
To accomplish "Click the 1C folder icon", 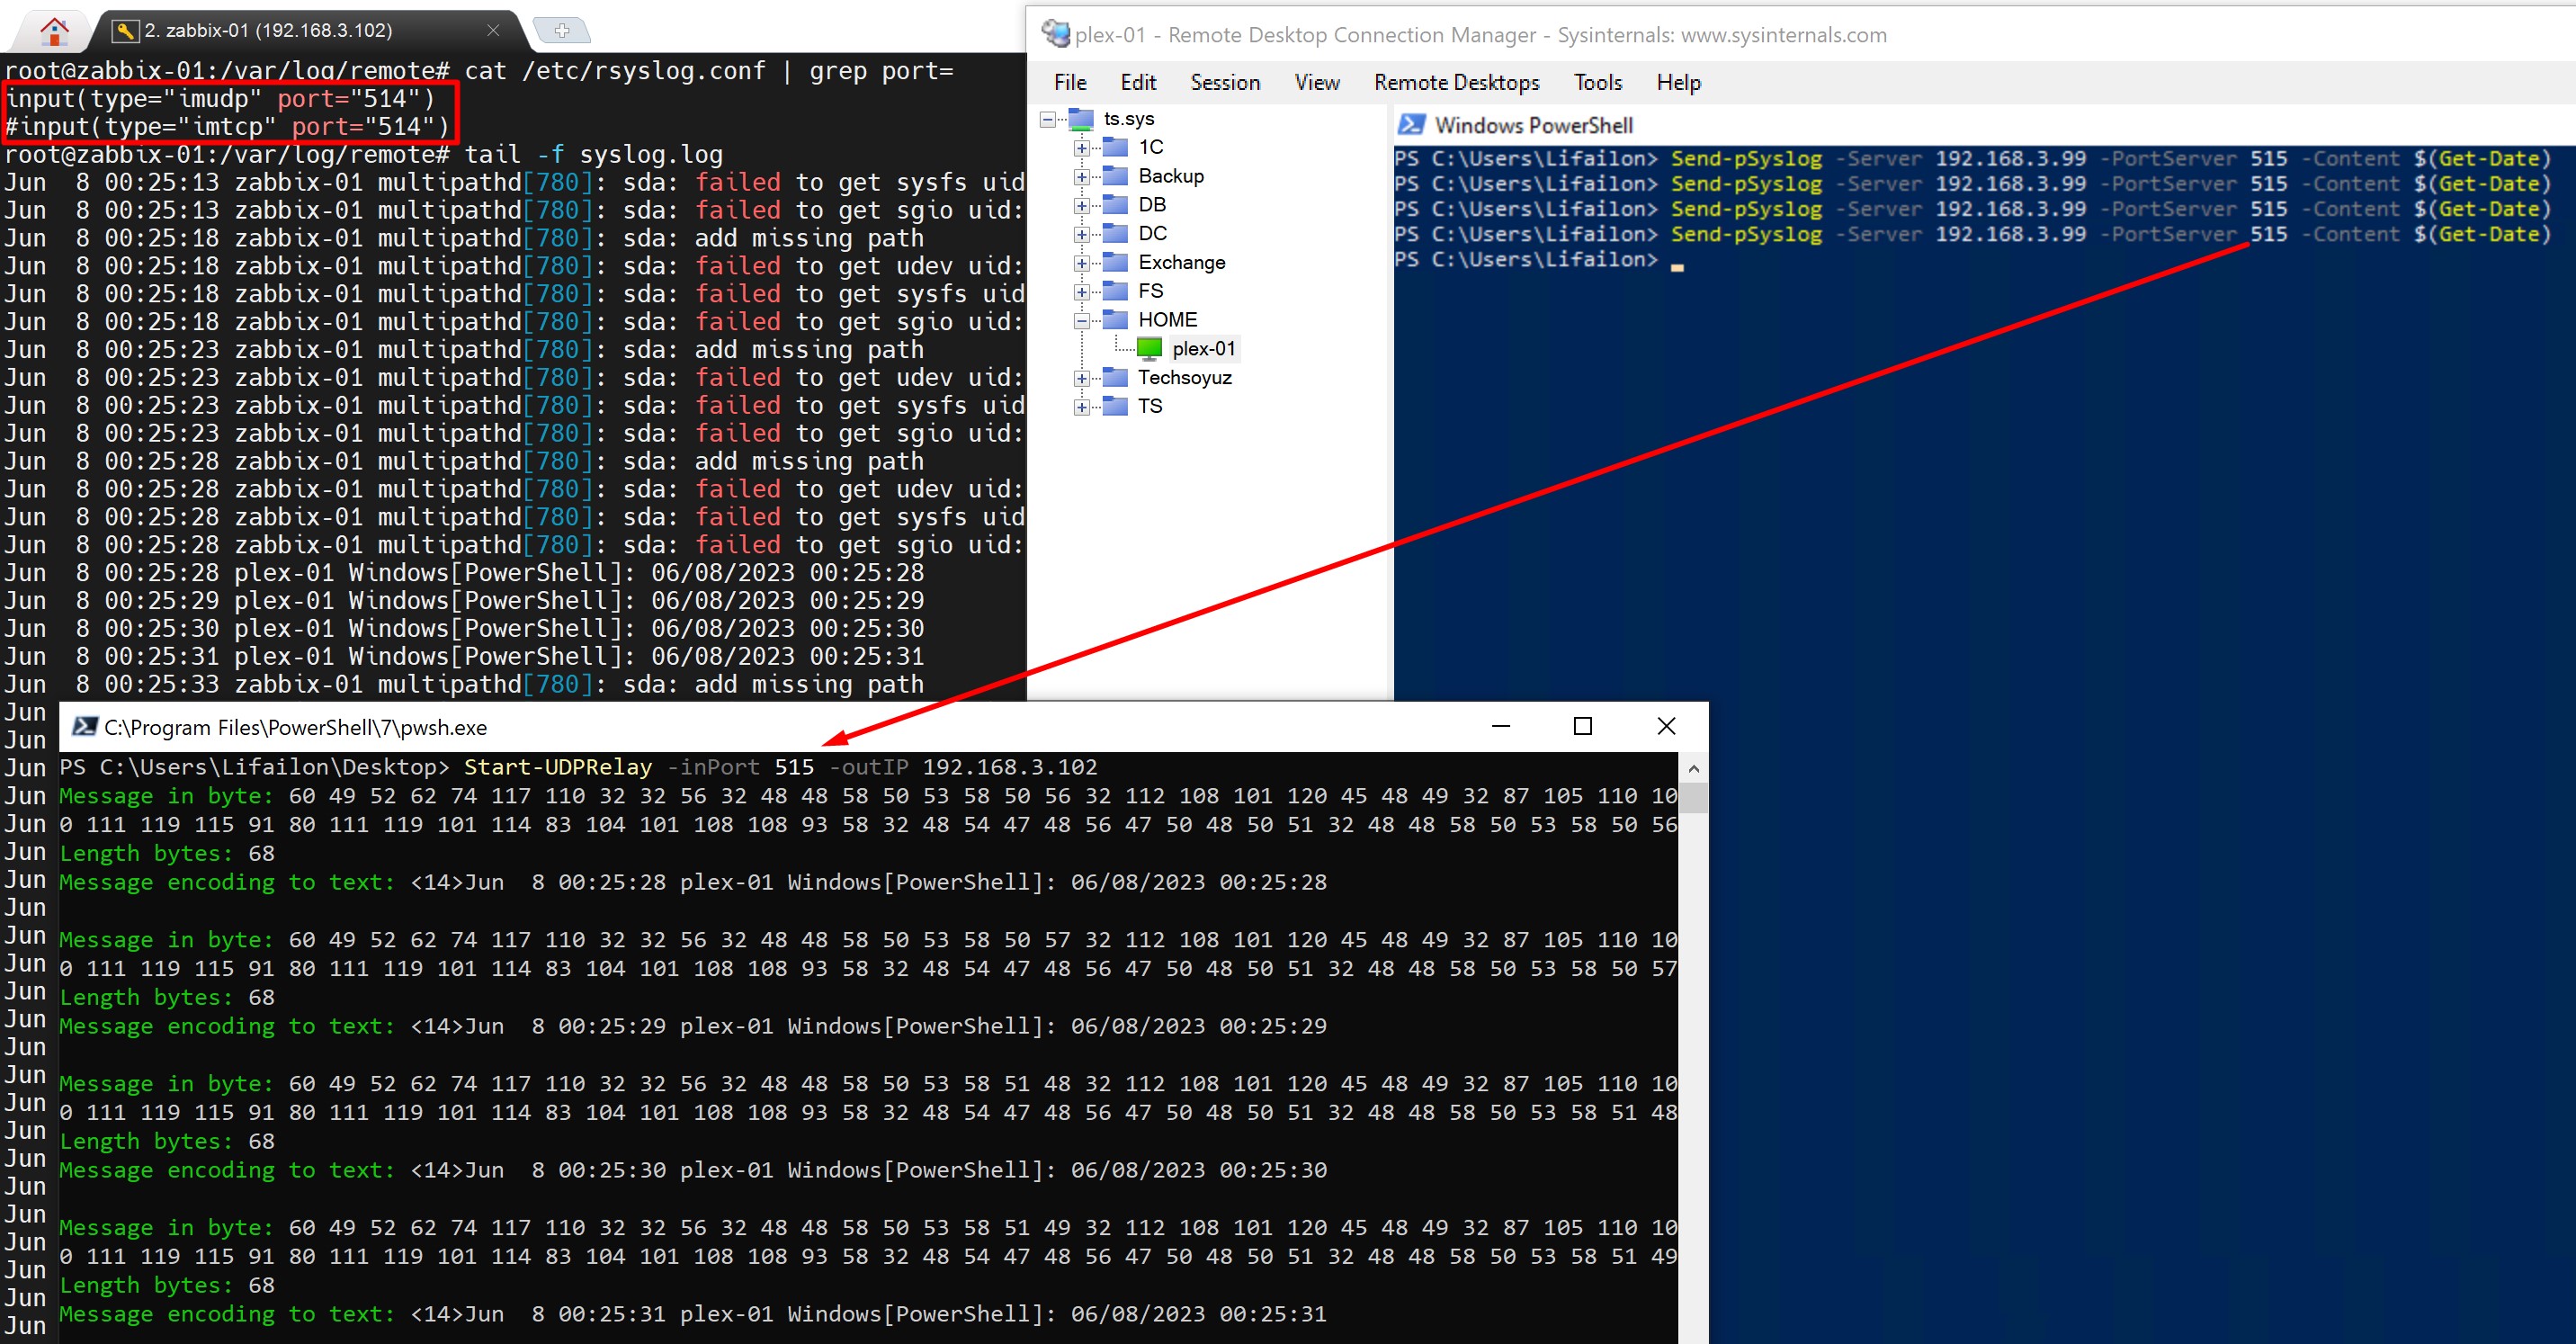I will (1115, 147).
